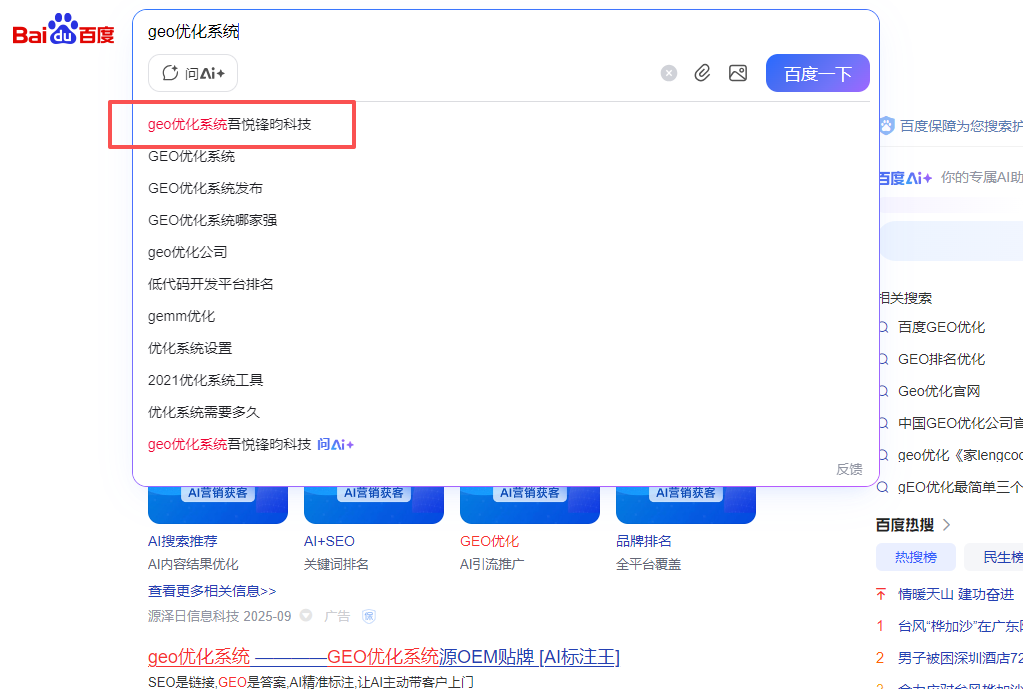Click the Baidu logo
The height and width of the screenshot is (689, 1023).
(63, 29)
